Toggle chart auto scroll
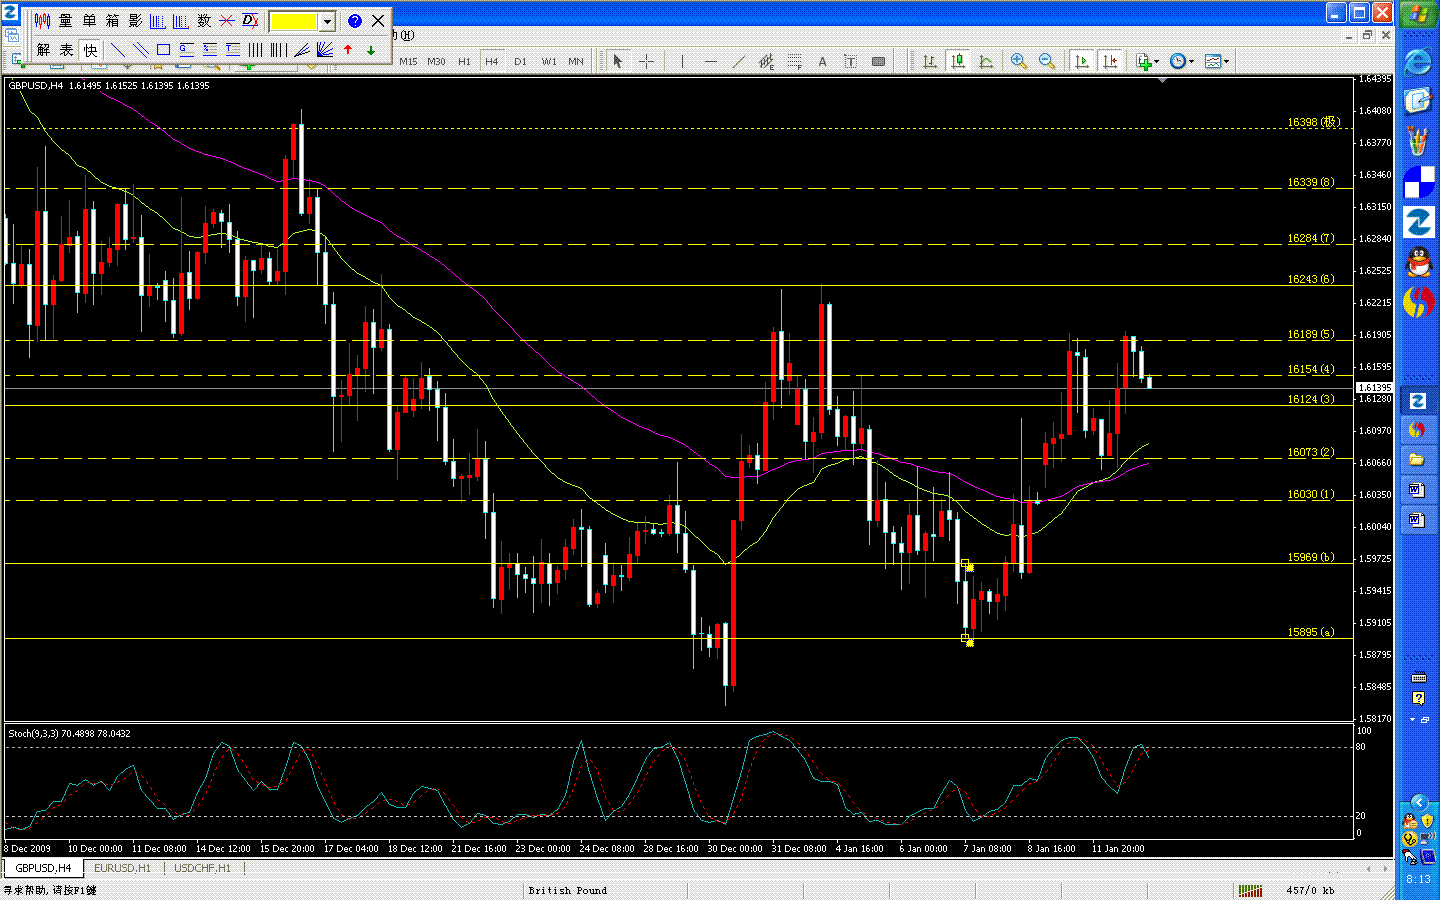Viewport: 1440px width, 900px height. (1082, 62)
